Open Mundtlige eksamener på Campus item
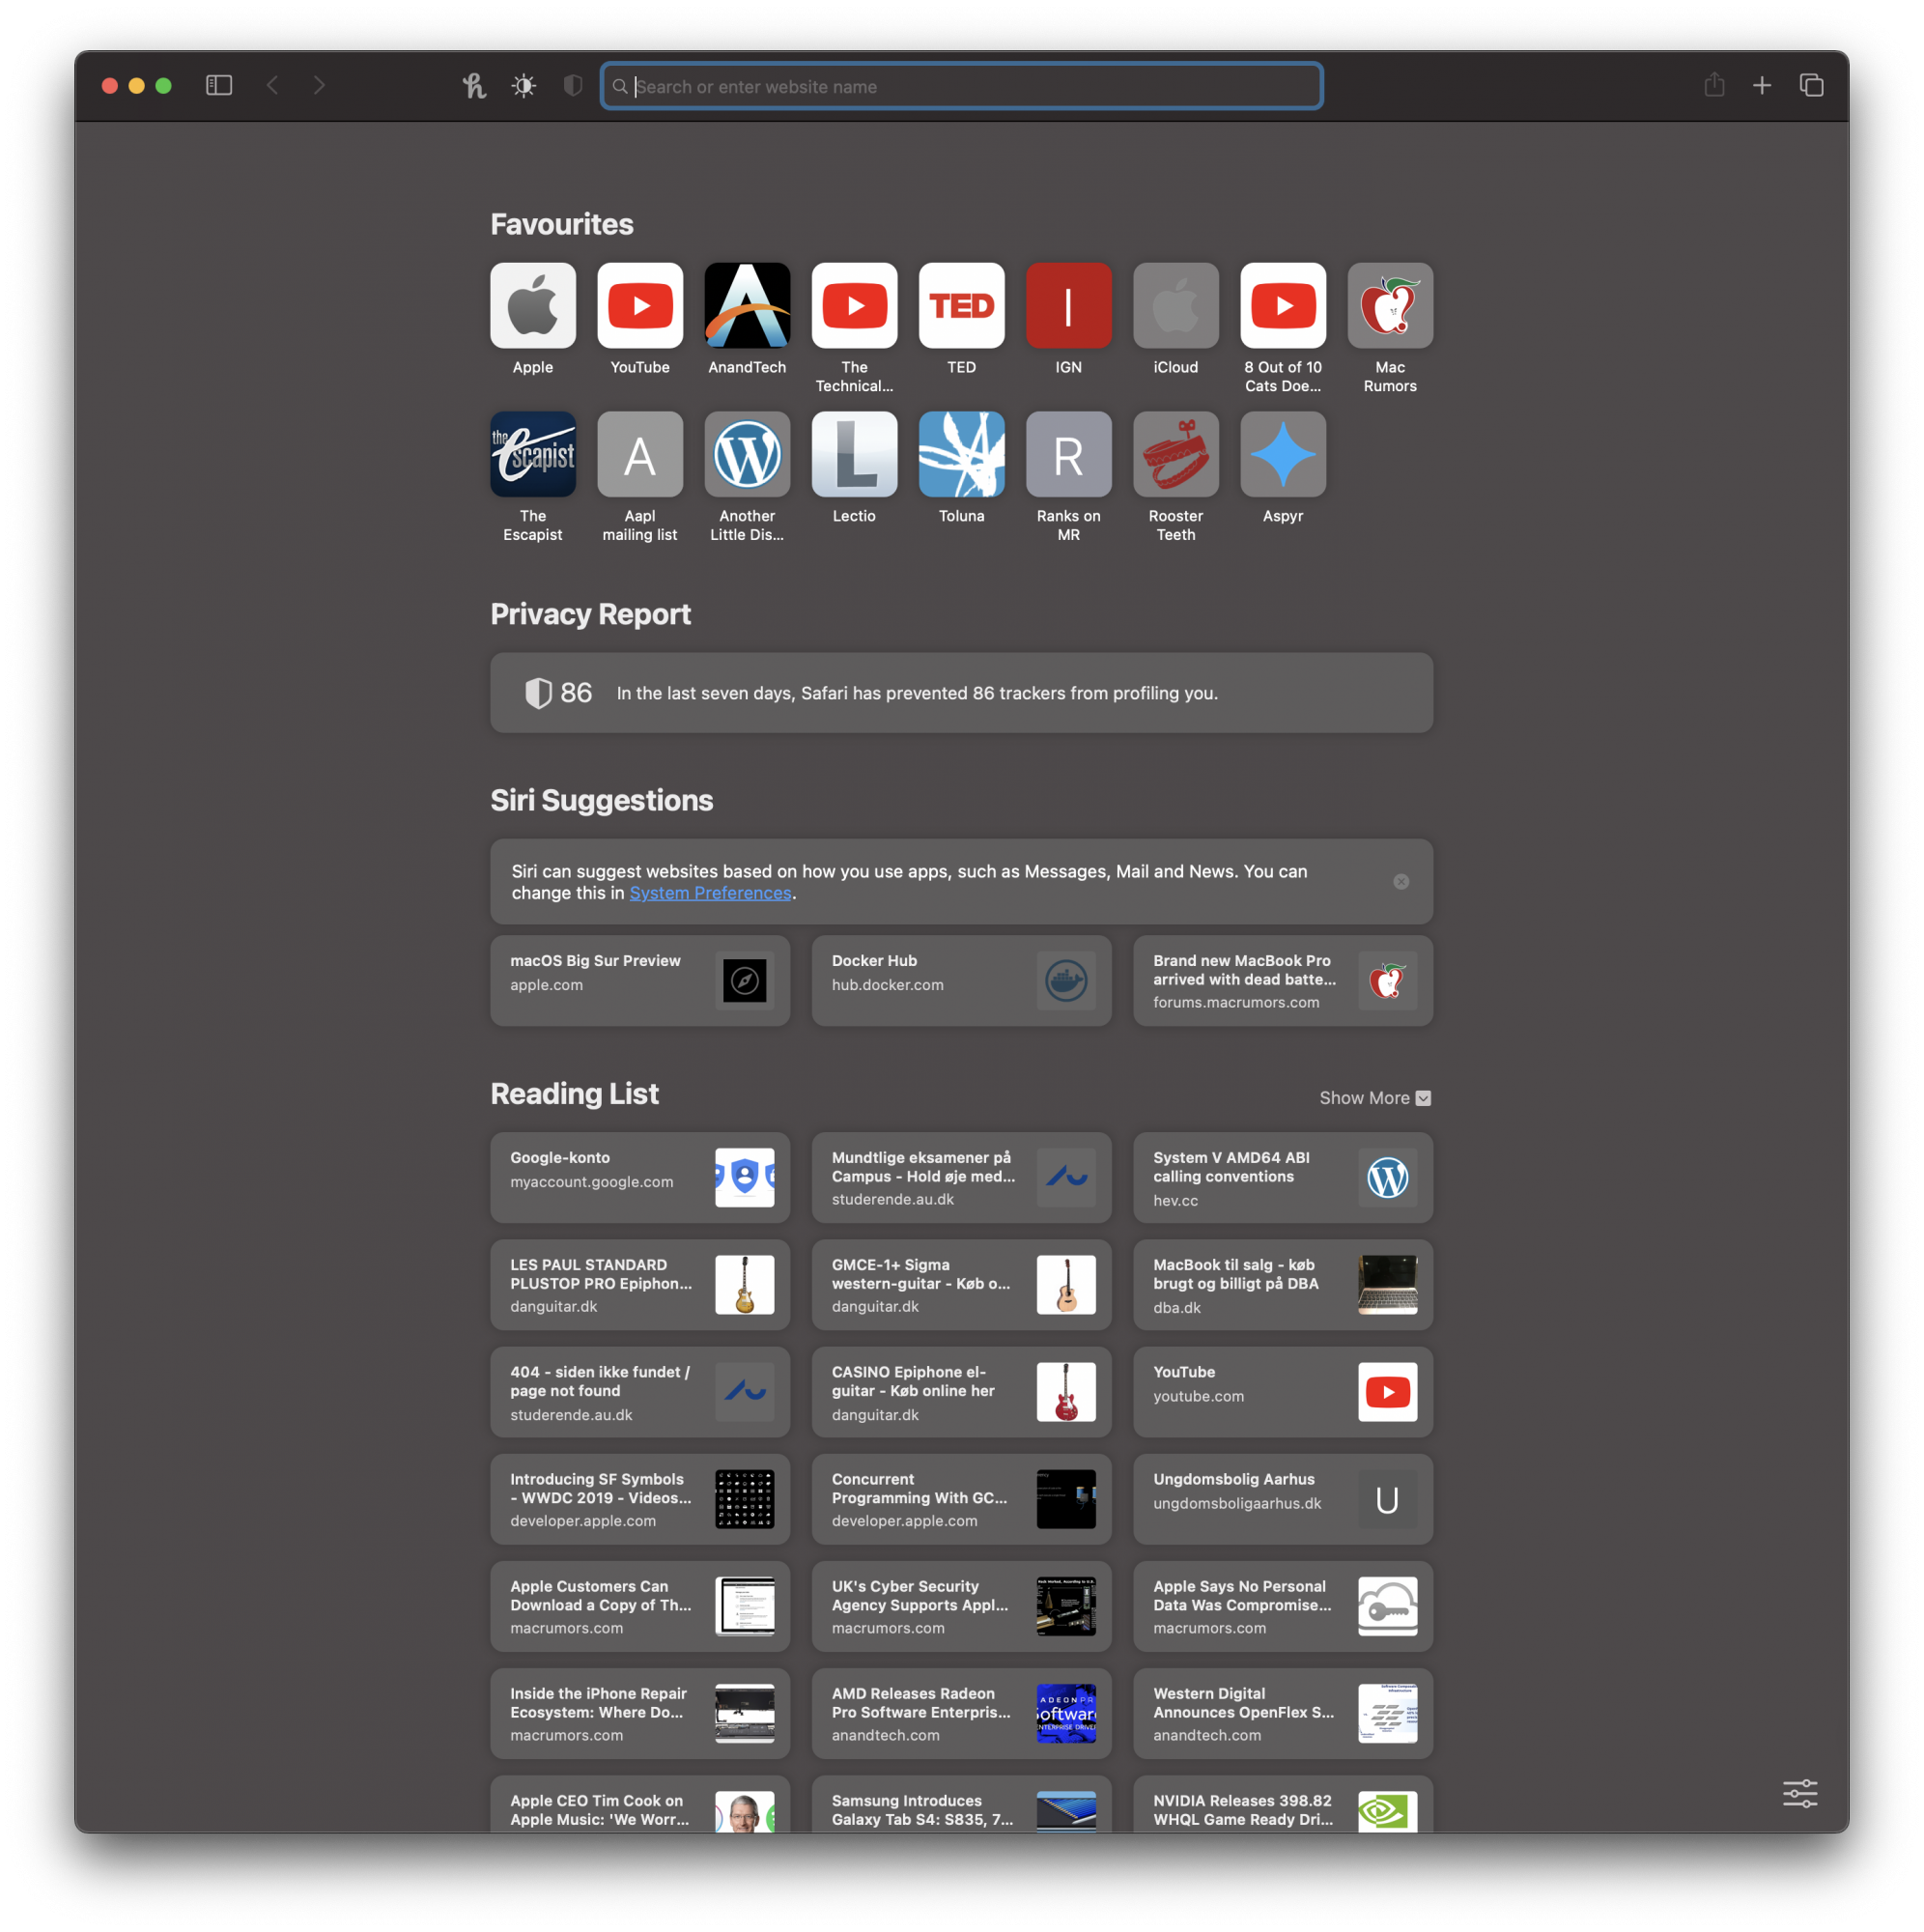 tap(961, 1178)
